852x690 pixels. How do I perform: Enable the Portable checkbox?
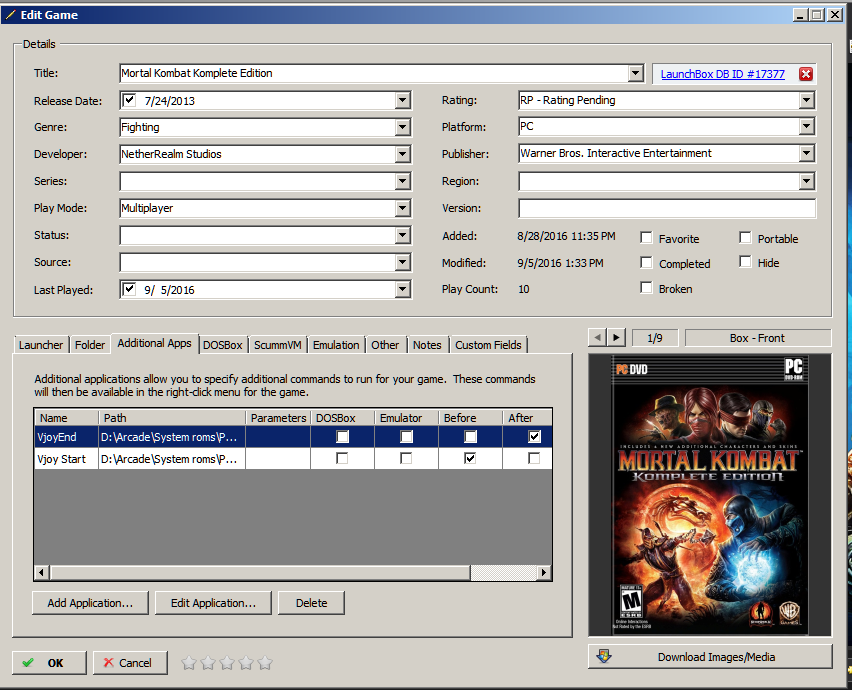746,238
